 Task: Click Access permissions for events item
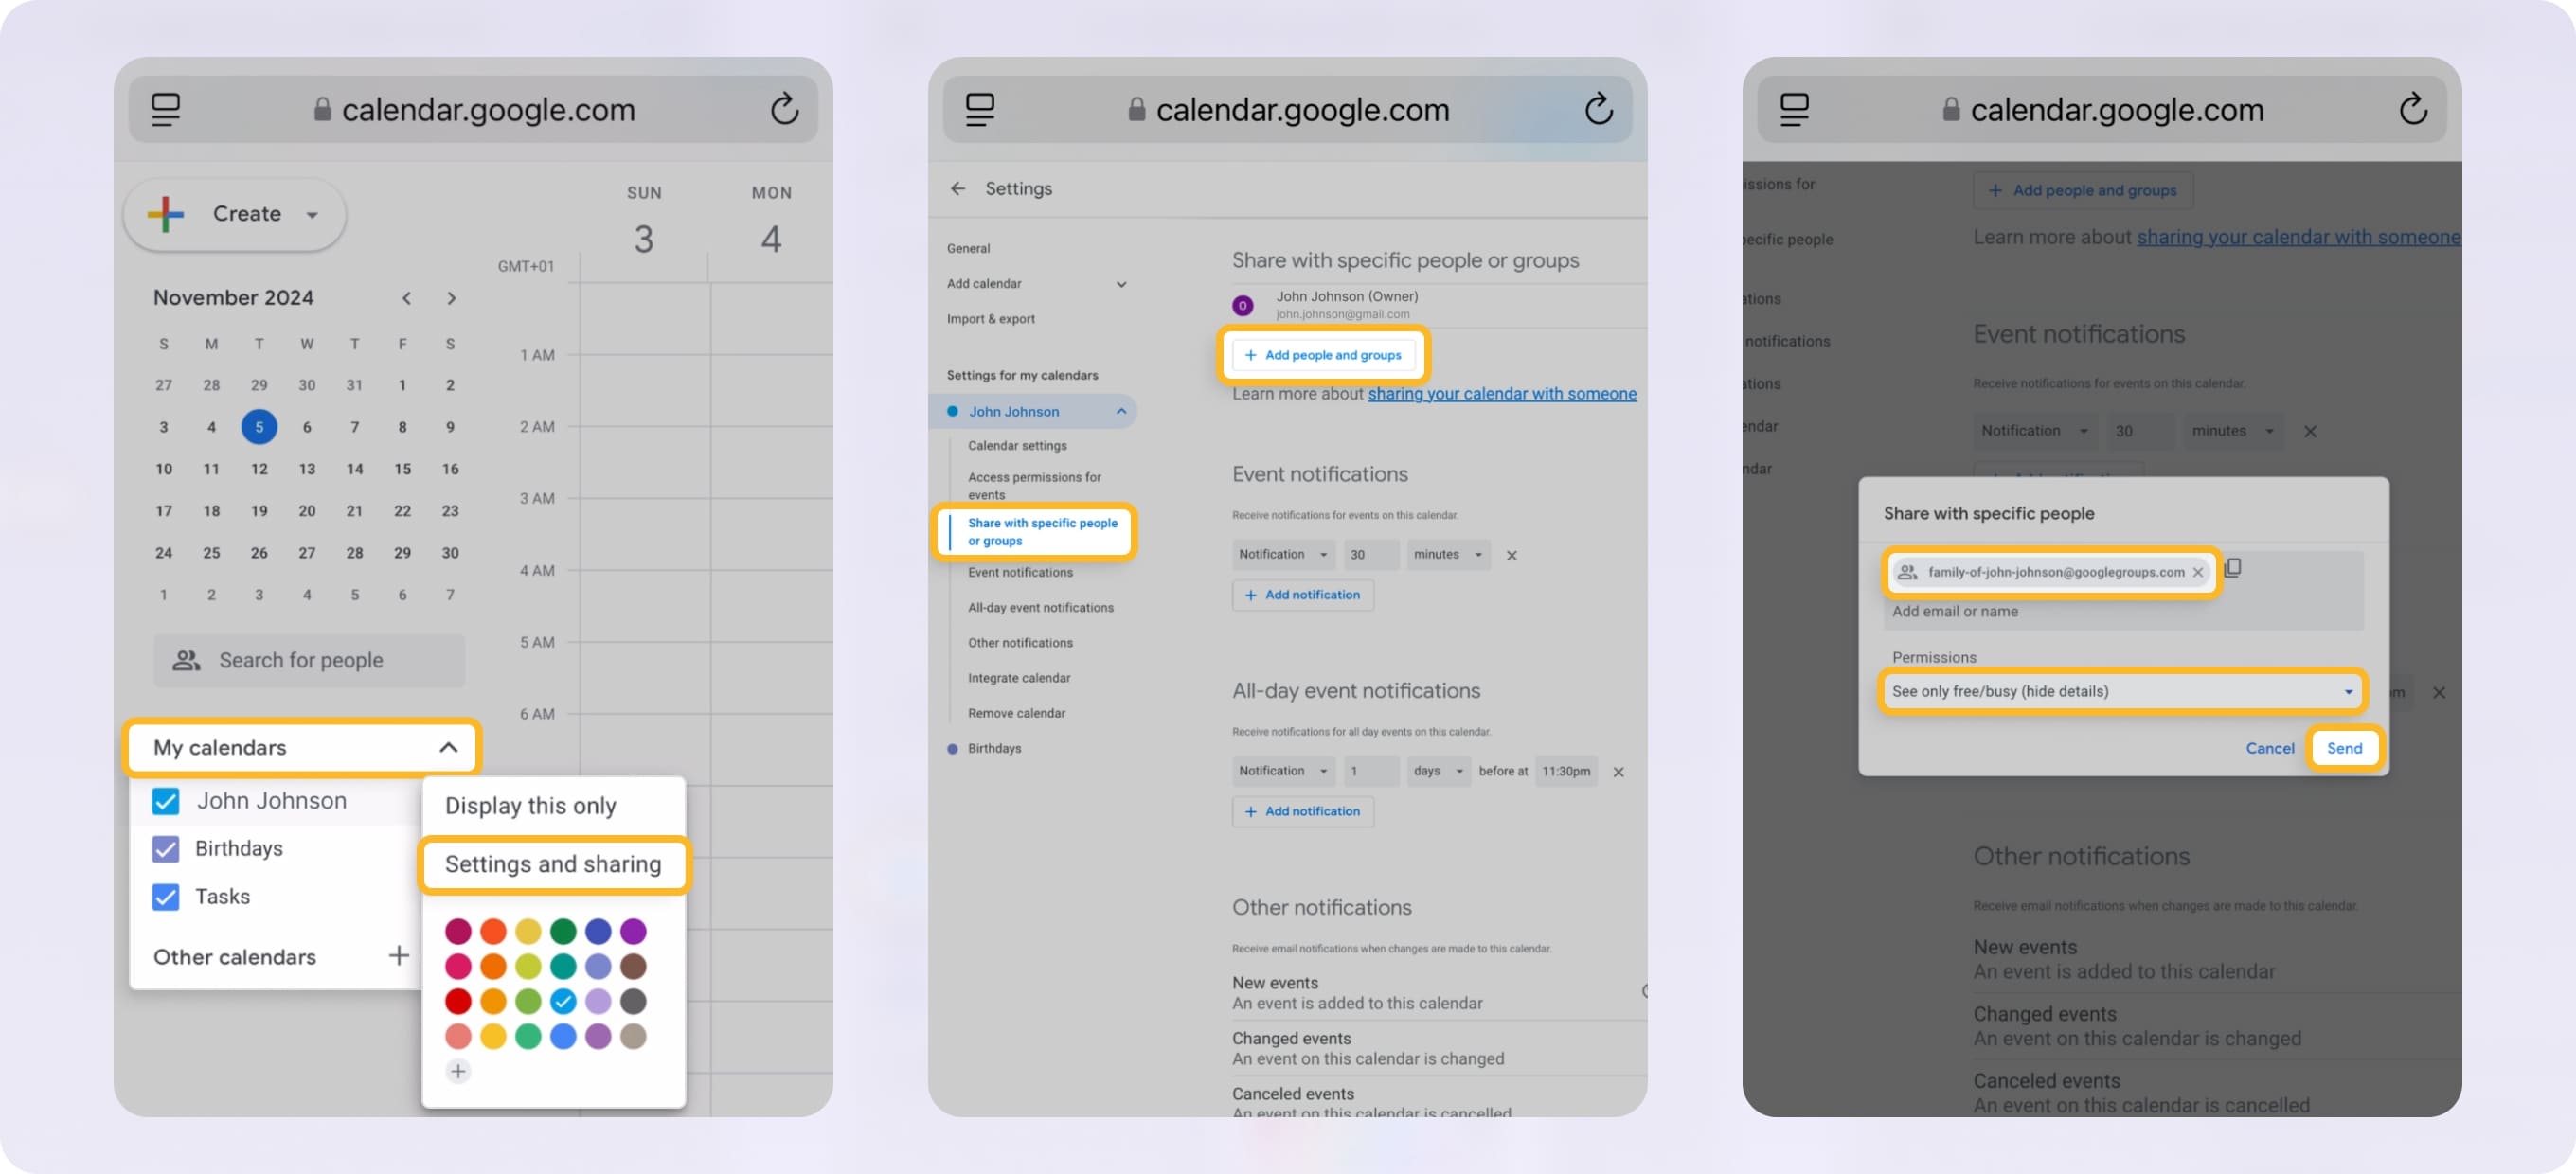1034,486
